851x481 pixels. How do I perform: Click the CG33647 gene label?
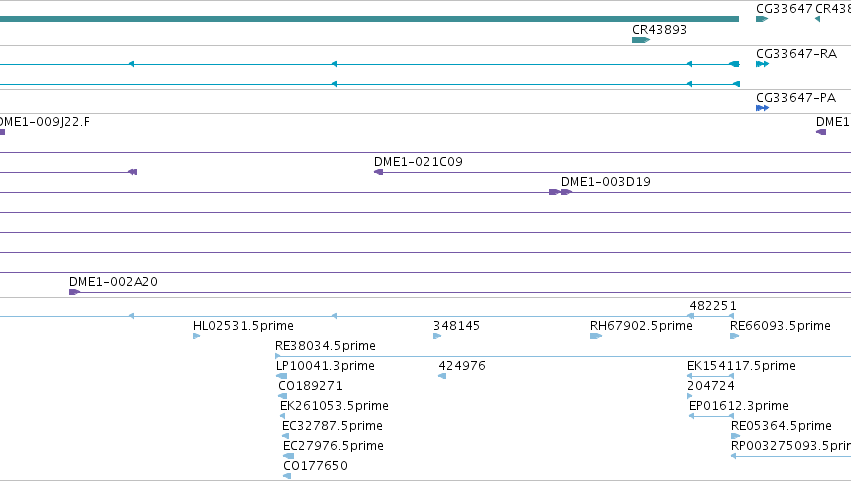tap(784, 9)
